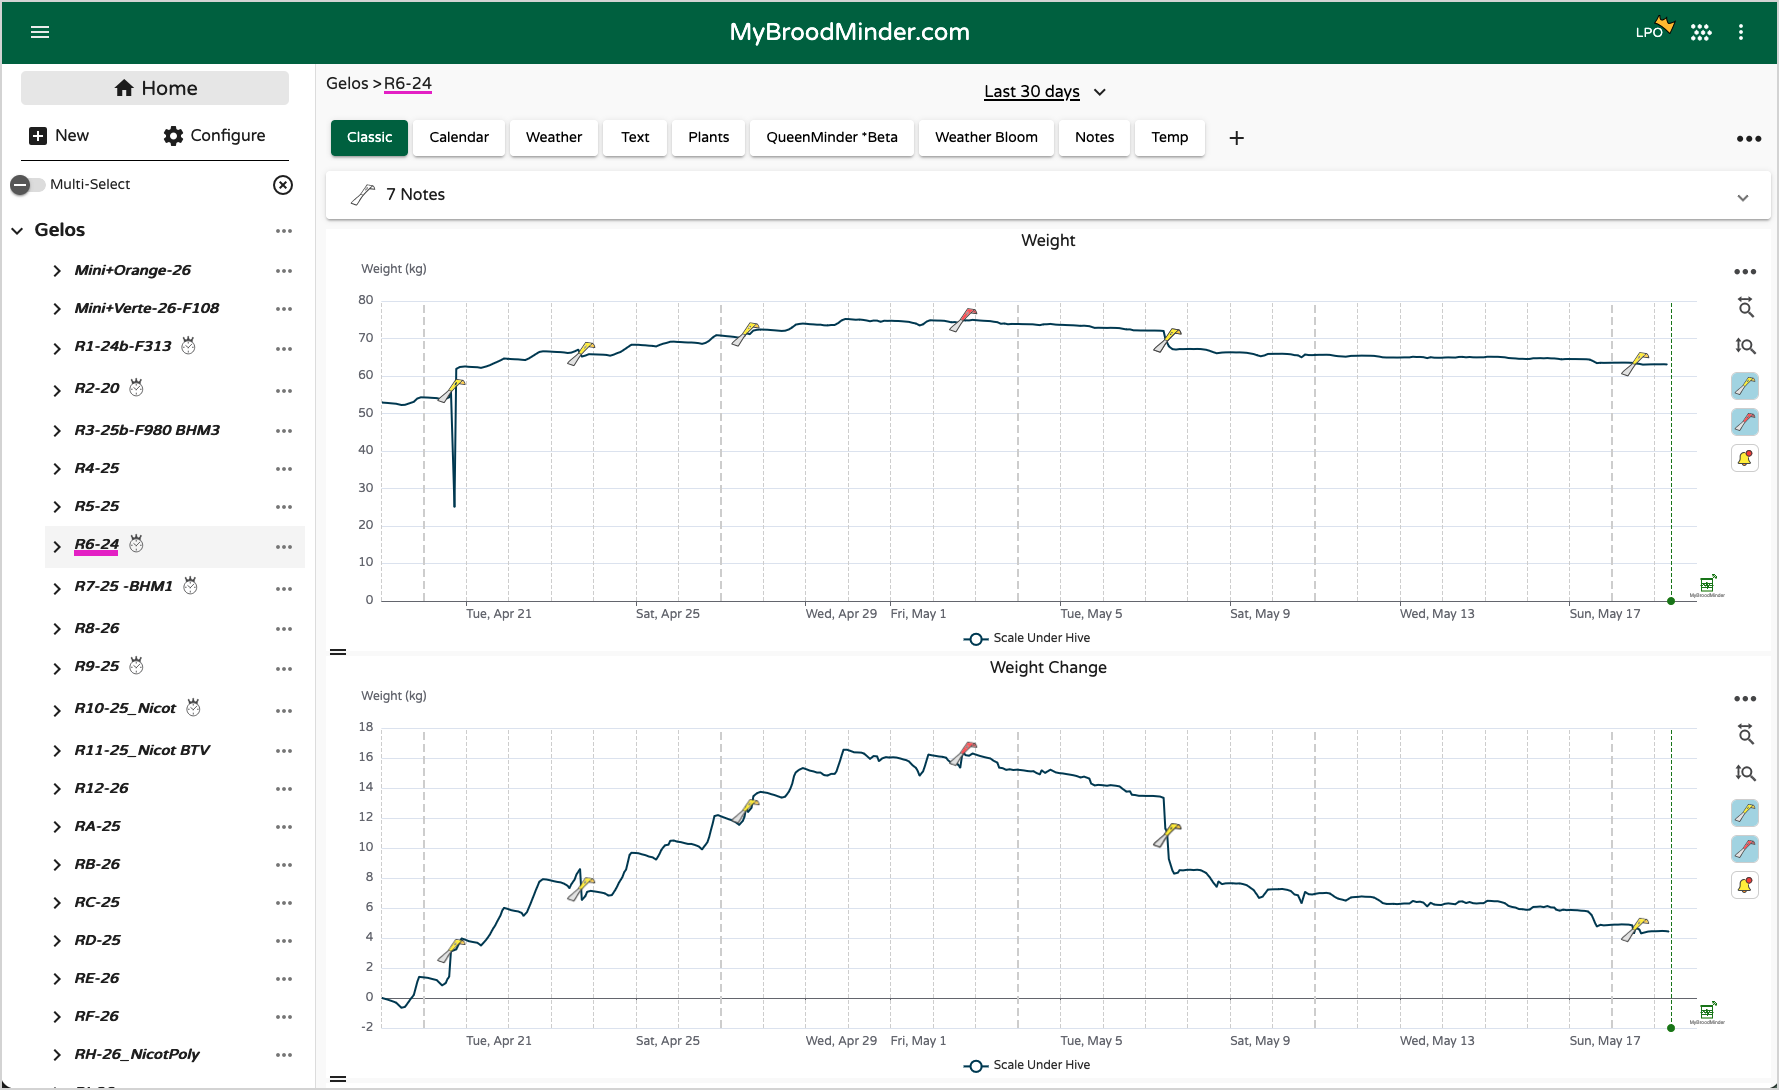The width and height of the screenshot is (1779, 1090).
Task: Expand the R3-25b-F980 BHM3 hive row
Action: (x=57, y=431)
